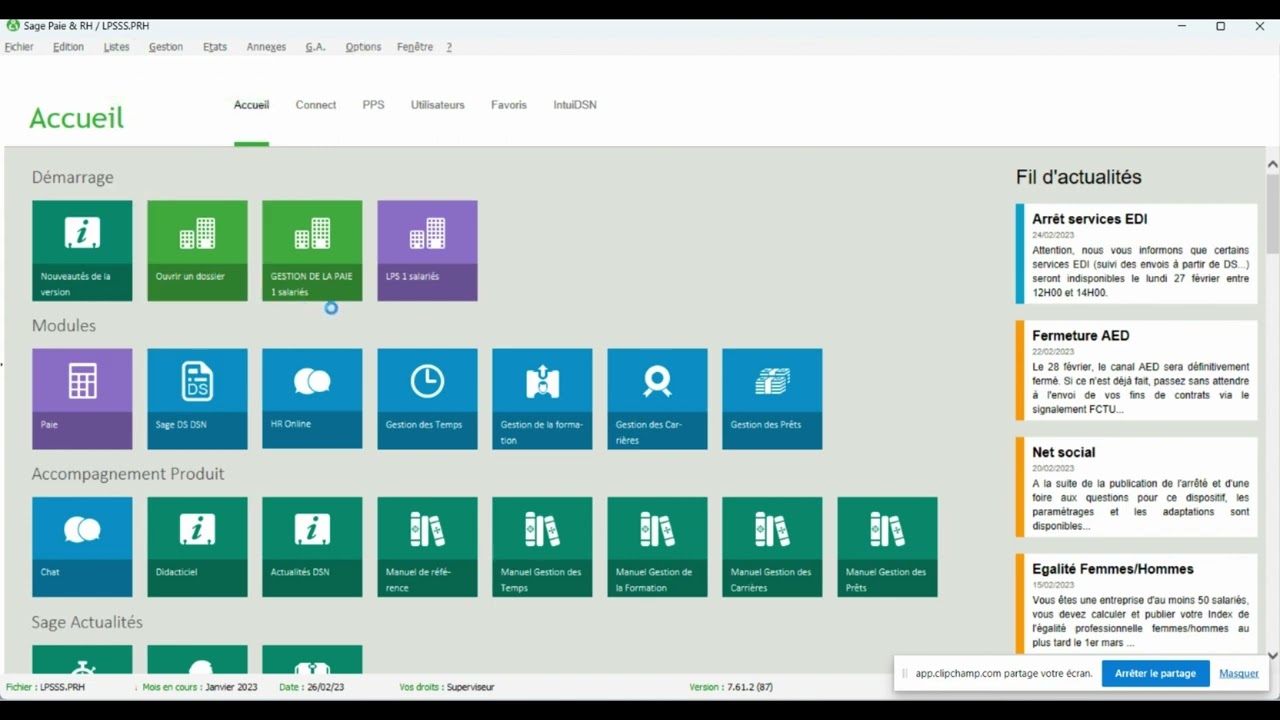Open the Didacticiel tile
Image resolution: width=1280 pixels, height=720 pixels.
point(197,547)
